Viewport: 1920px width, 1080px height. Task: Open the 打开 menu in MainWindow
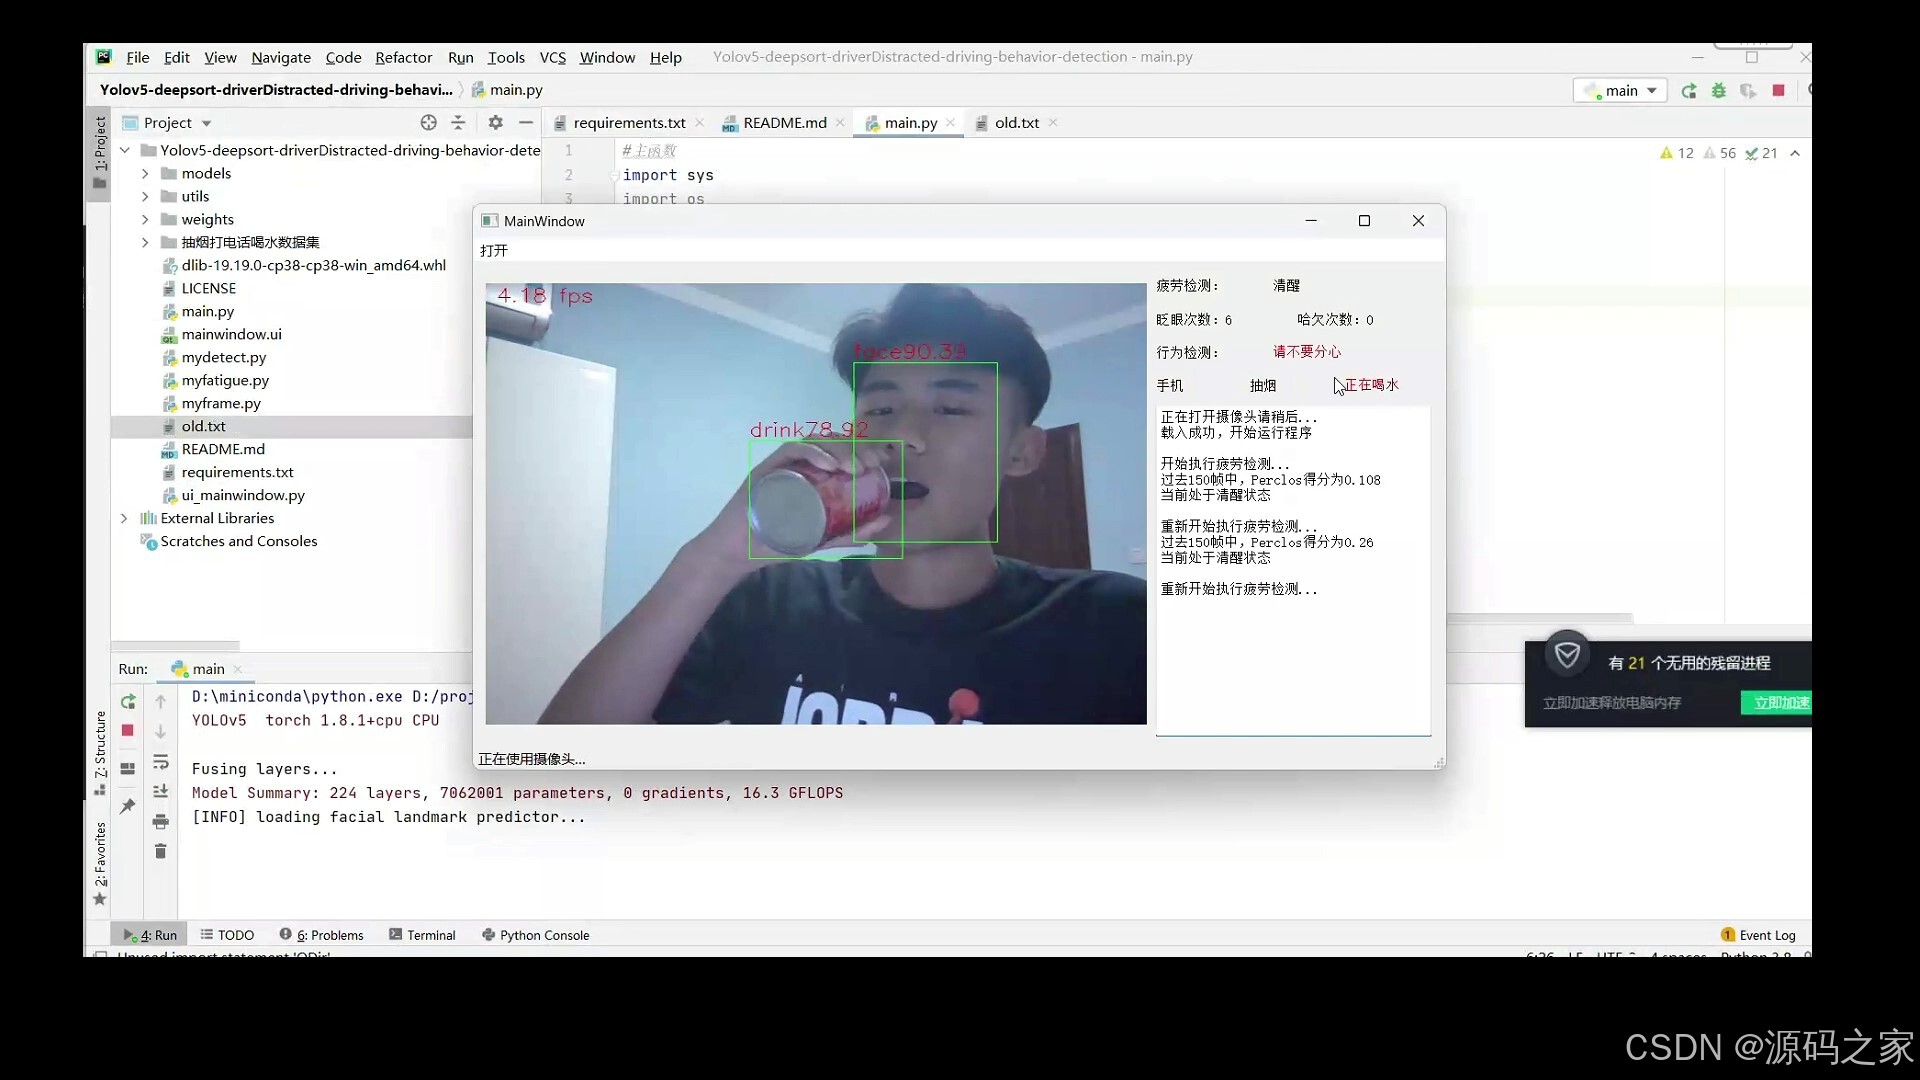493,250
